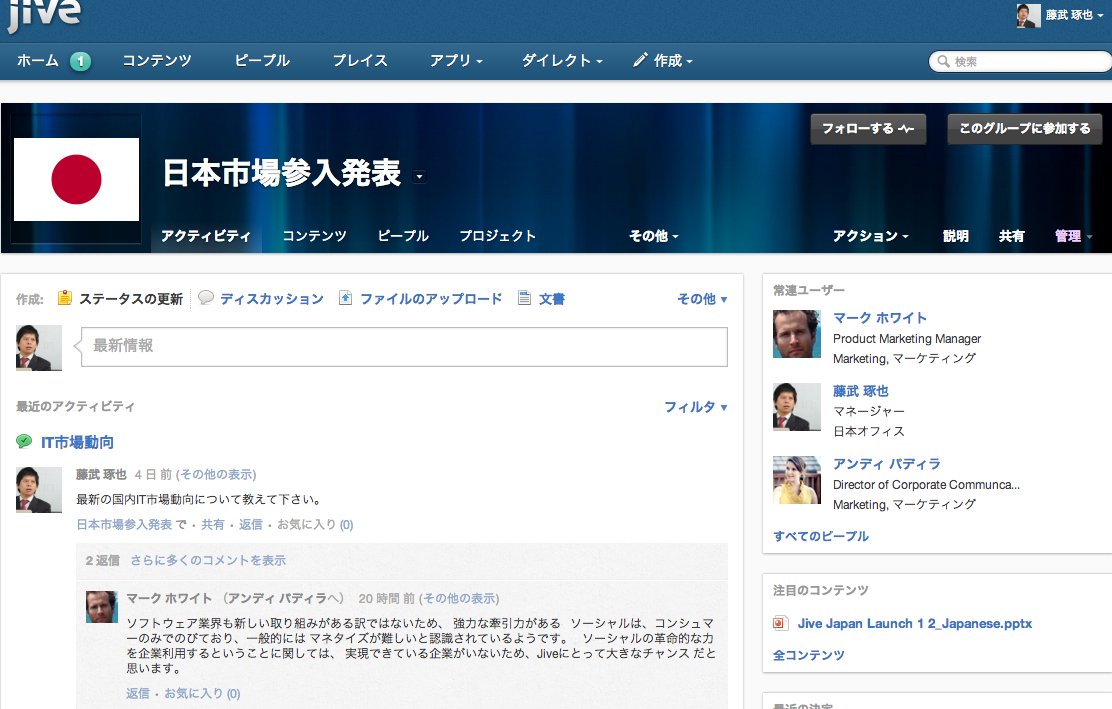Click さらに多くのコメントを表示
This screenshot has width=1112, height=709.
point(208,560)
